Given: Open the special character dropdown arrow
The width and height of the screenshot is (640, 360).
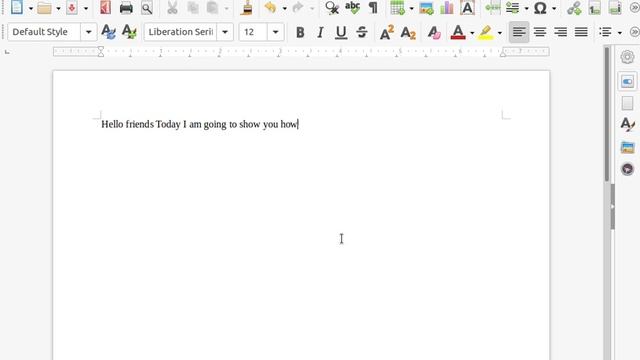Looking at the screenshot, I should (x=554, y=8).
